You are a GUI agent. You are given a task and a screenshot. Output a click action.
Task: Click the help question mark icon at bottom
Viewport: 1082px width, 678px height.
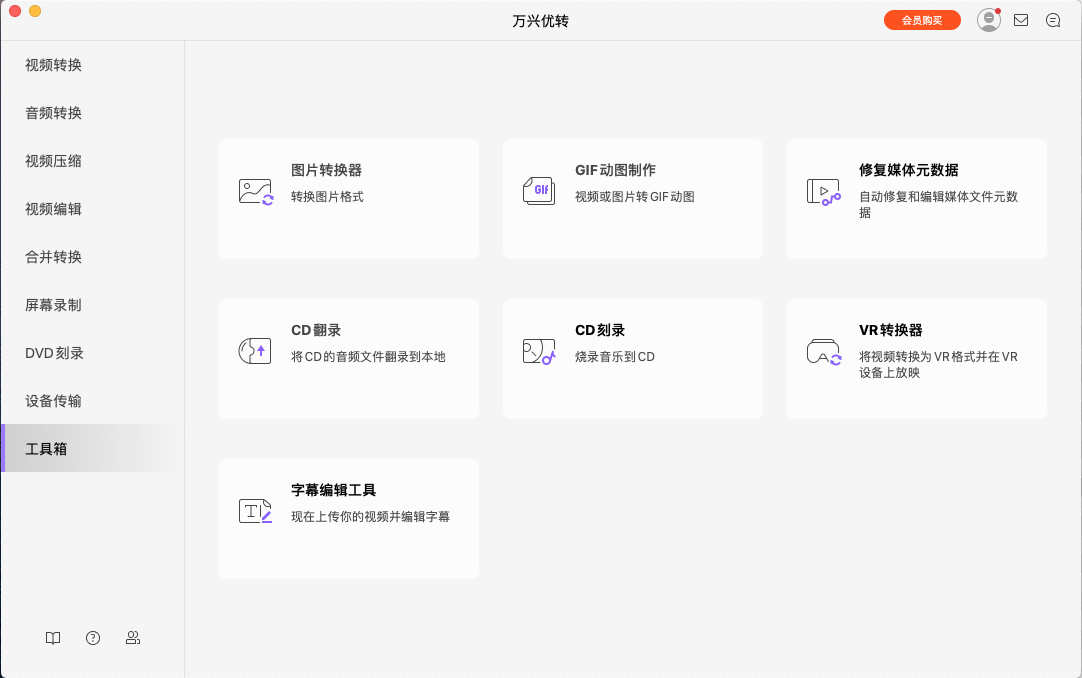point(92,638)
